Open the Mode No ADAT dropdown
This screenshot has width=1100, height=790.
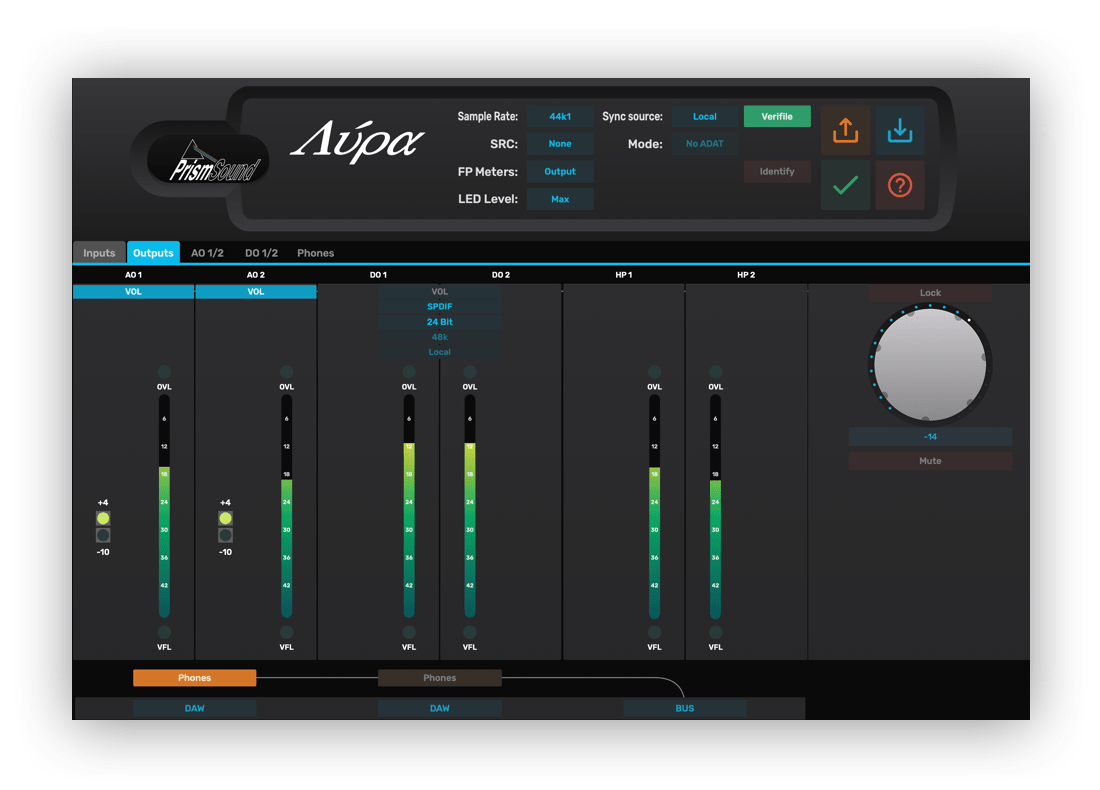point(705,144)
